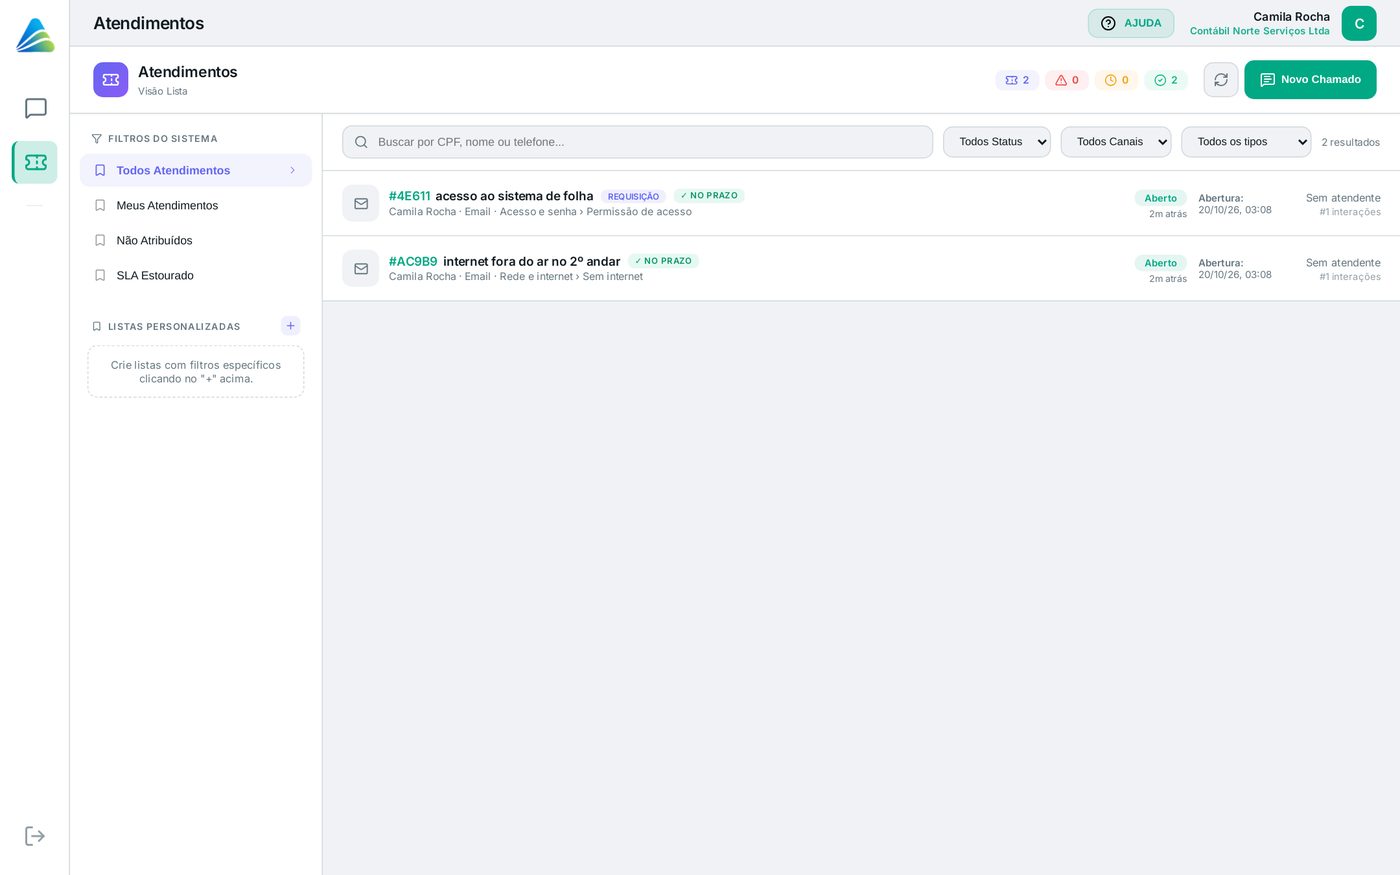Image resolution: width=1400 pixels, height=875 pixels.
Task: Open the Todos Canais dropdown
Action: [x=1116, y=142]
